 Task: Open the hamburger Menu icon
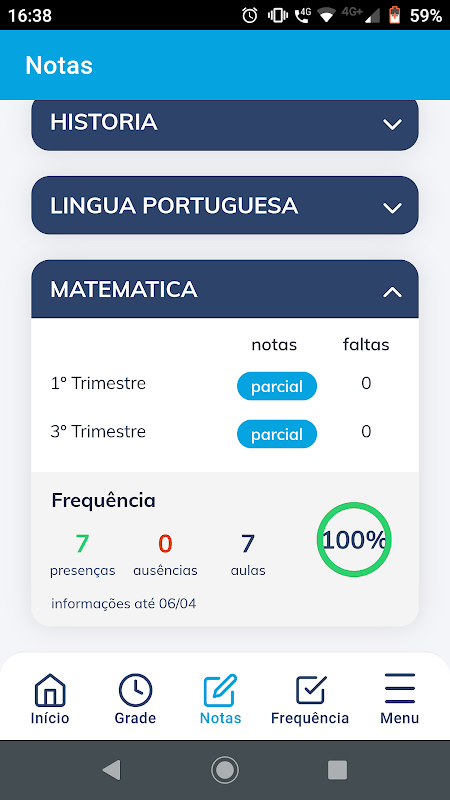(x=399, y=688)
